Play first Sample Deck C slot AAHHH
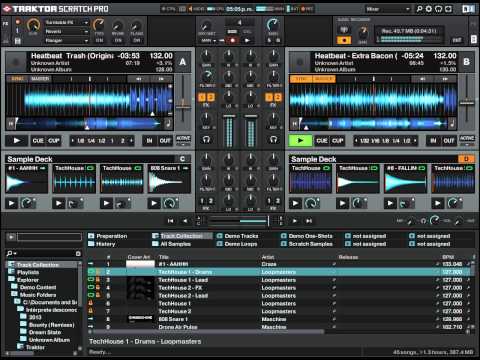The image size is (480, 360). tap(11, 203)
